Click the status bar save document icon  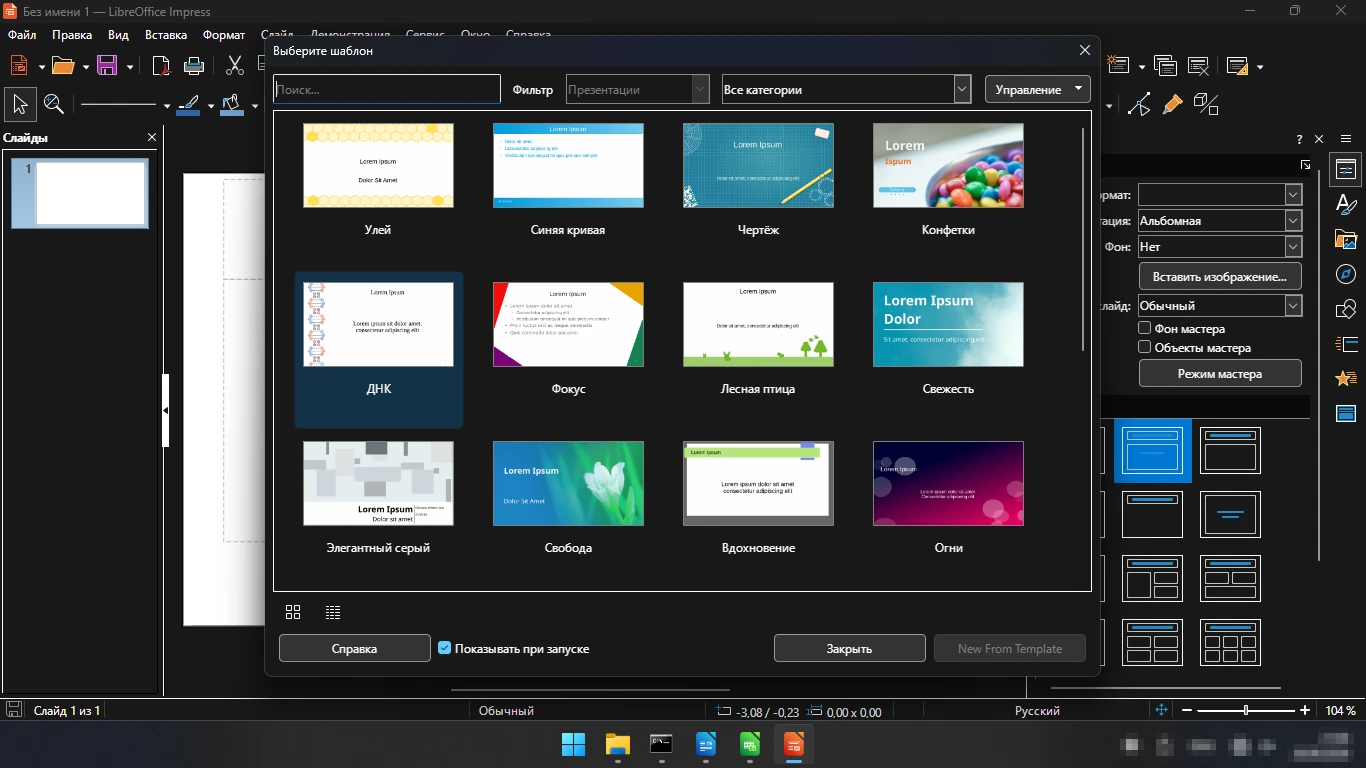(14, 710)
